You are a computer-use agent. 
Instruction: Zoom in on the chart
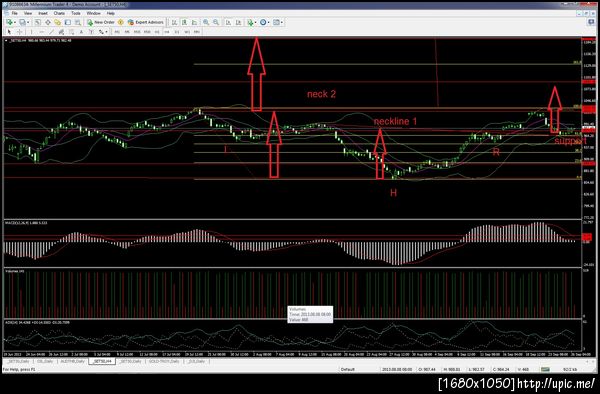(x=206, y=22)
